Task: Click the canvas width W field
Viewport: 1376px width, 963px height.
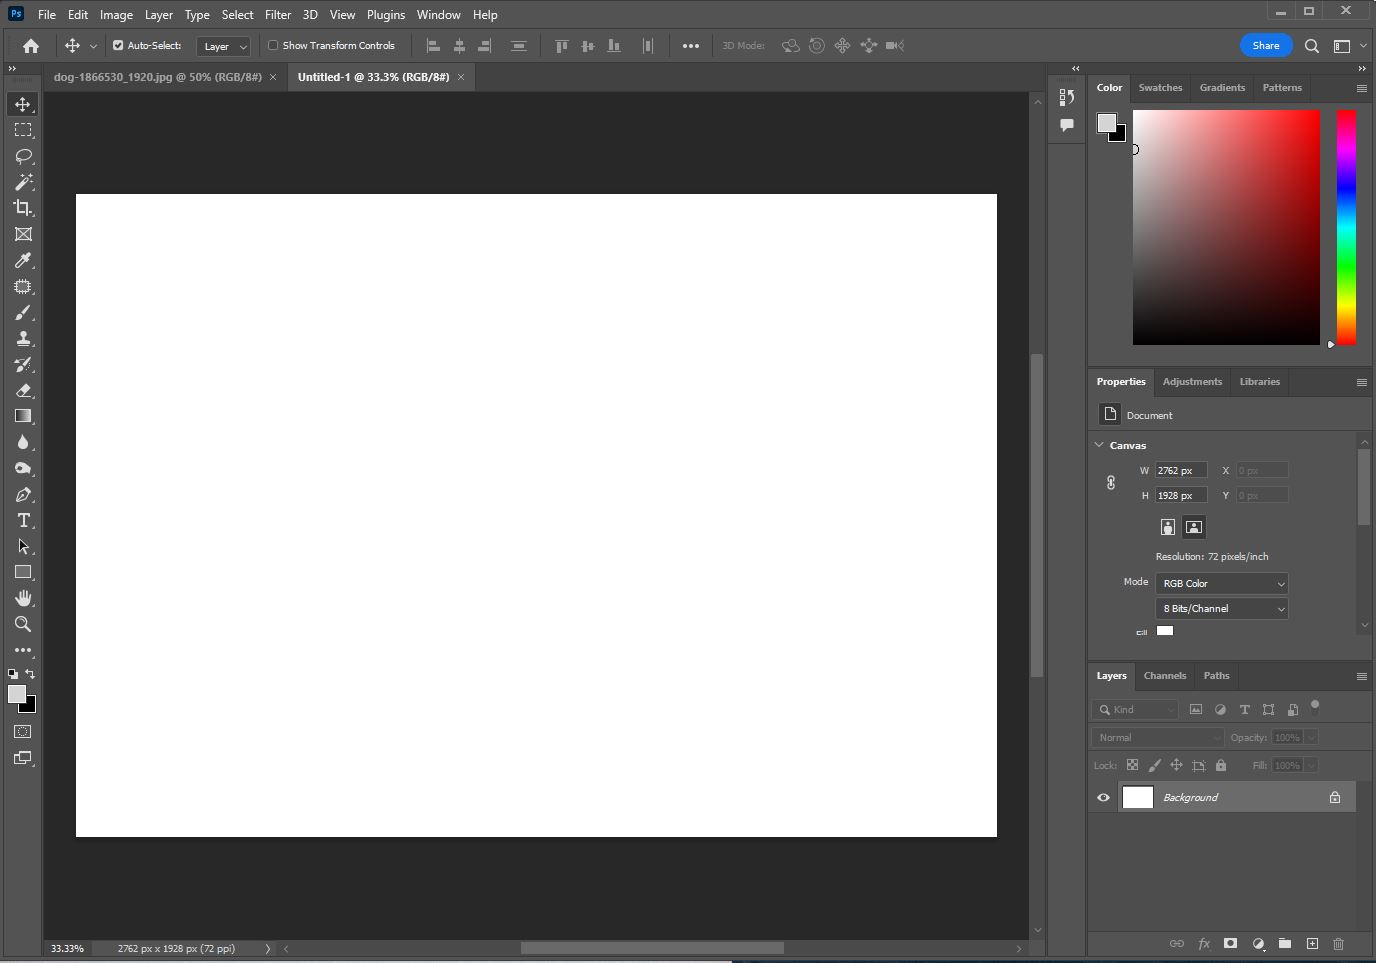Action: click(x=1181, y=471)
